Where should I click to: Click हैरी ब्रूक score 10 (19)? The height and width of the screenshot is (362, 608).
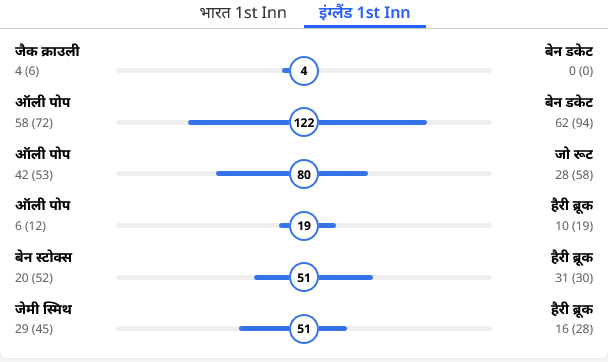(x=574, y=226)
